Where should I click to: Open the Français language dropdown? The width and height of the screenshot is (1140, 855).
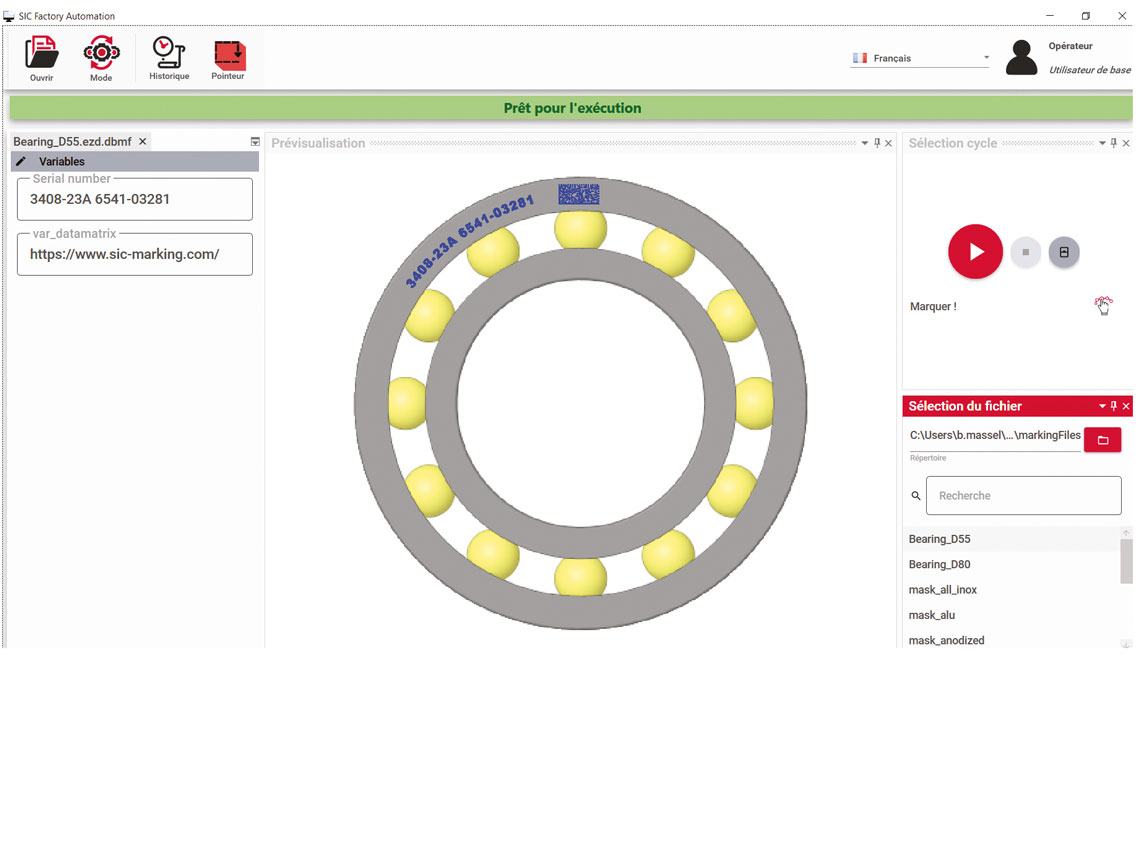(920, 58)
